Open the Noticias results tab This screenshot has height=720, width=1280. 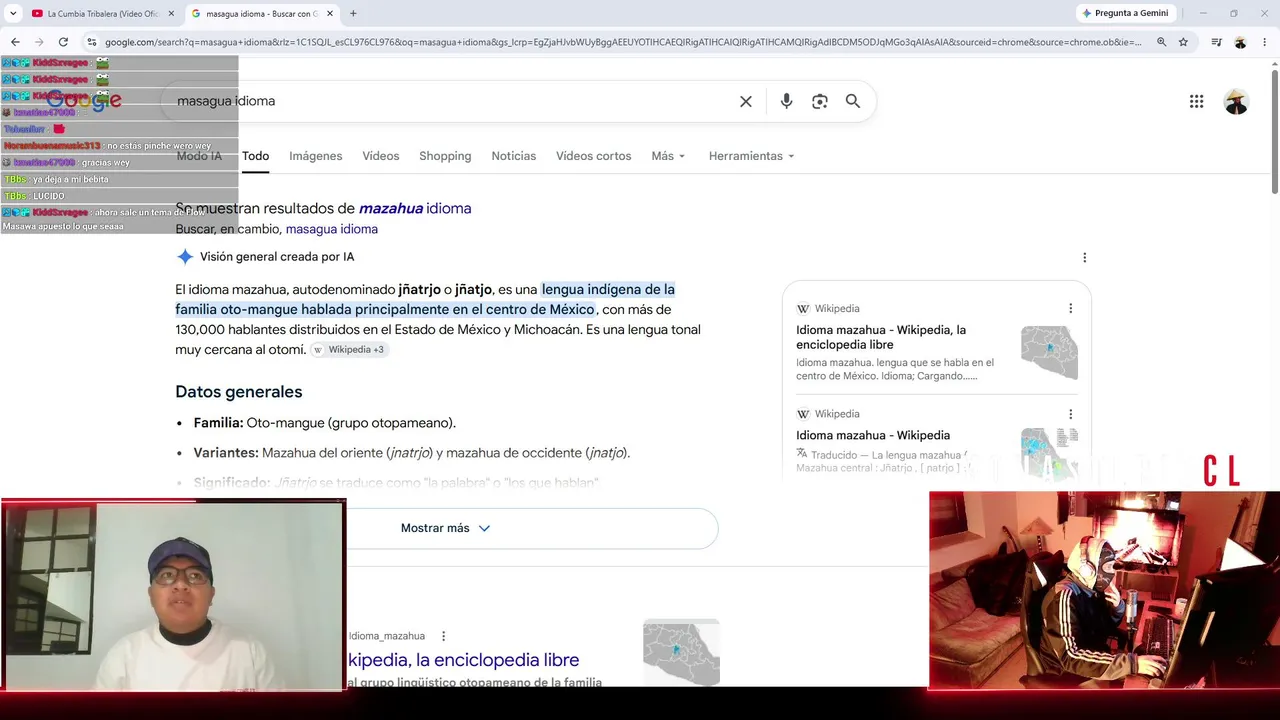tap(514, 156)
